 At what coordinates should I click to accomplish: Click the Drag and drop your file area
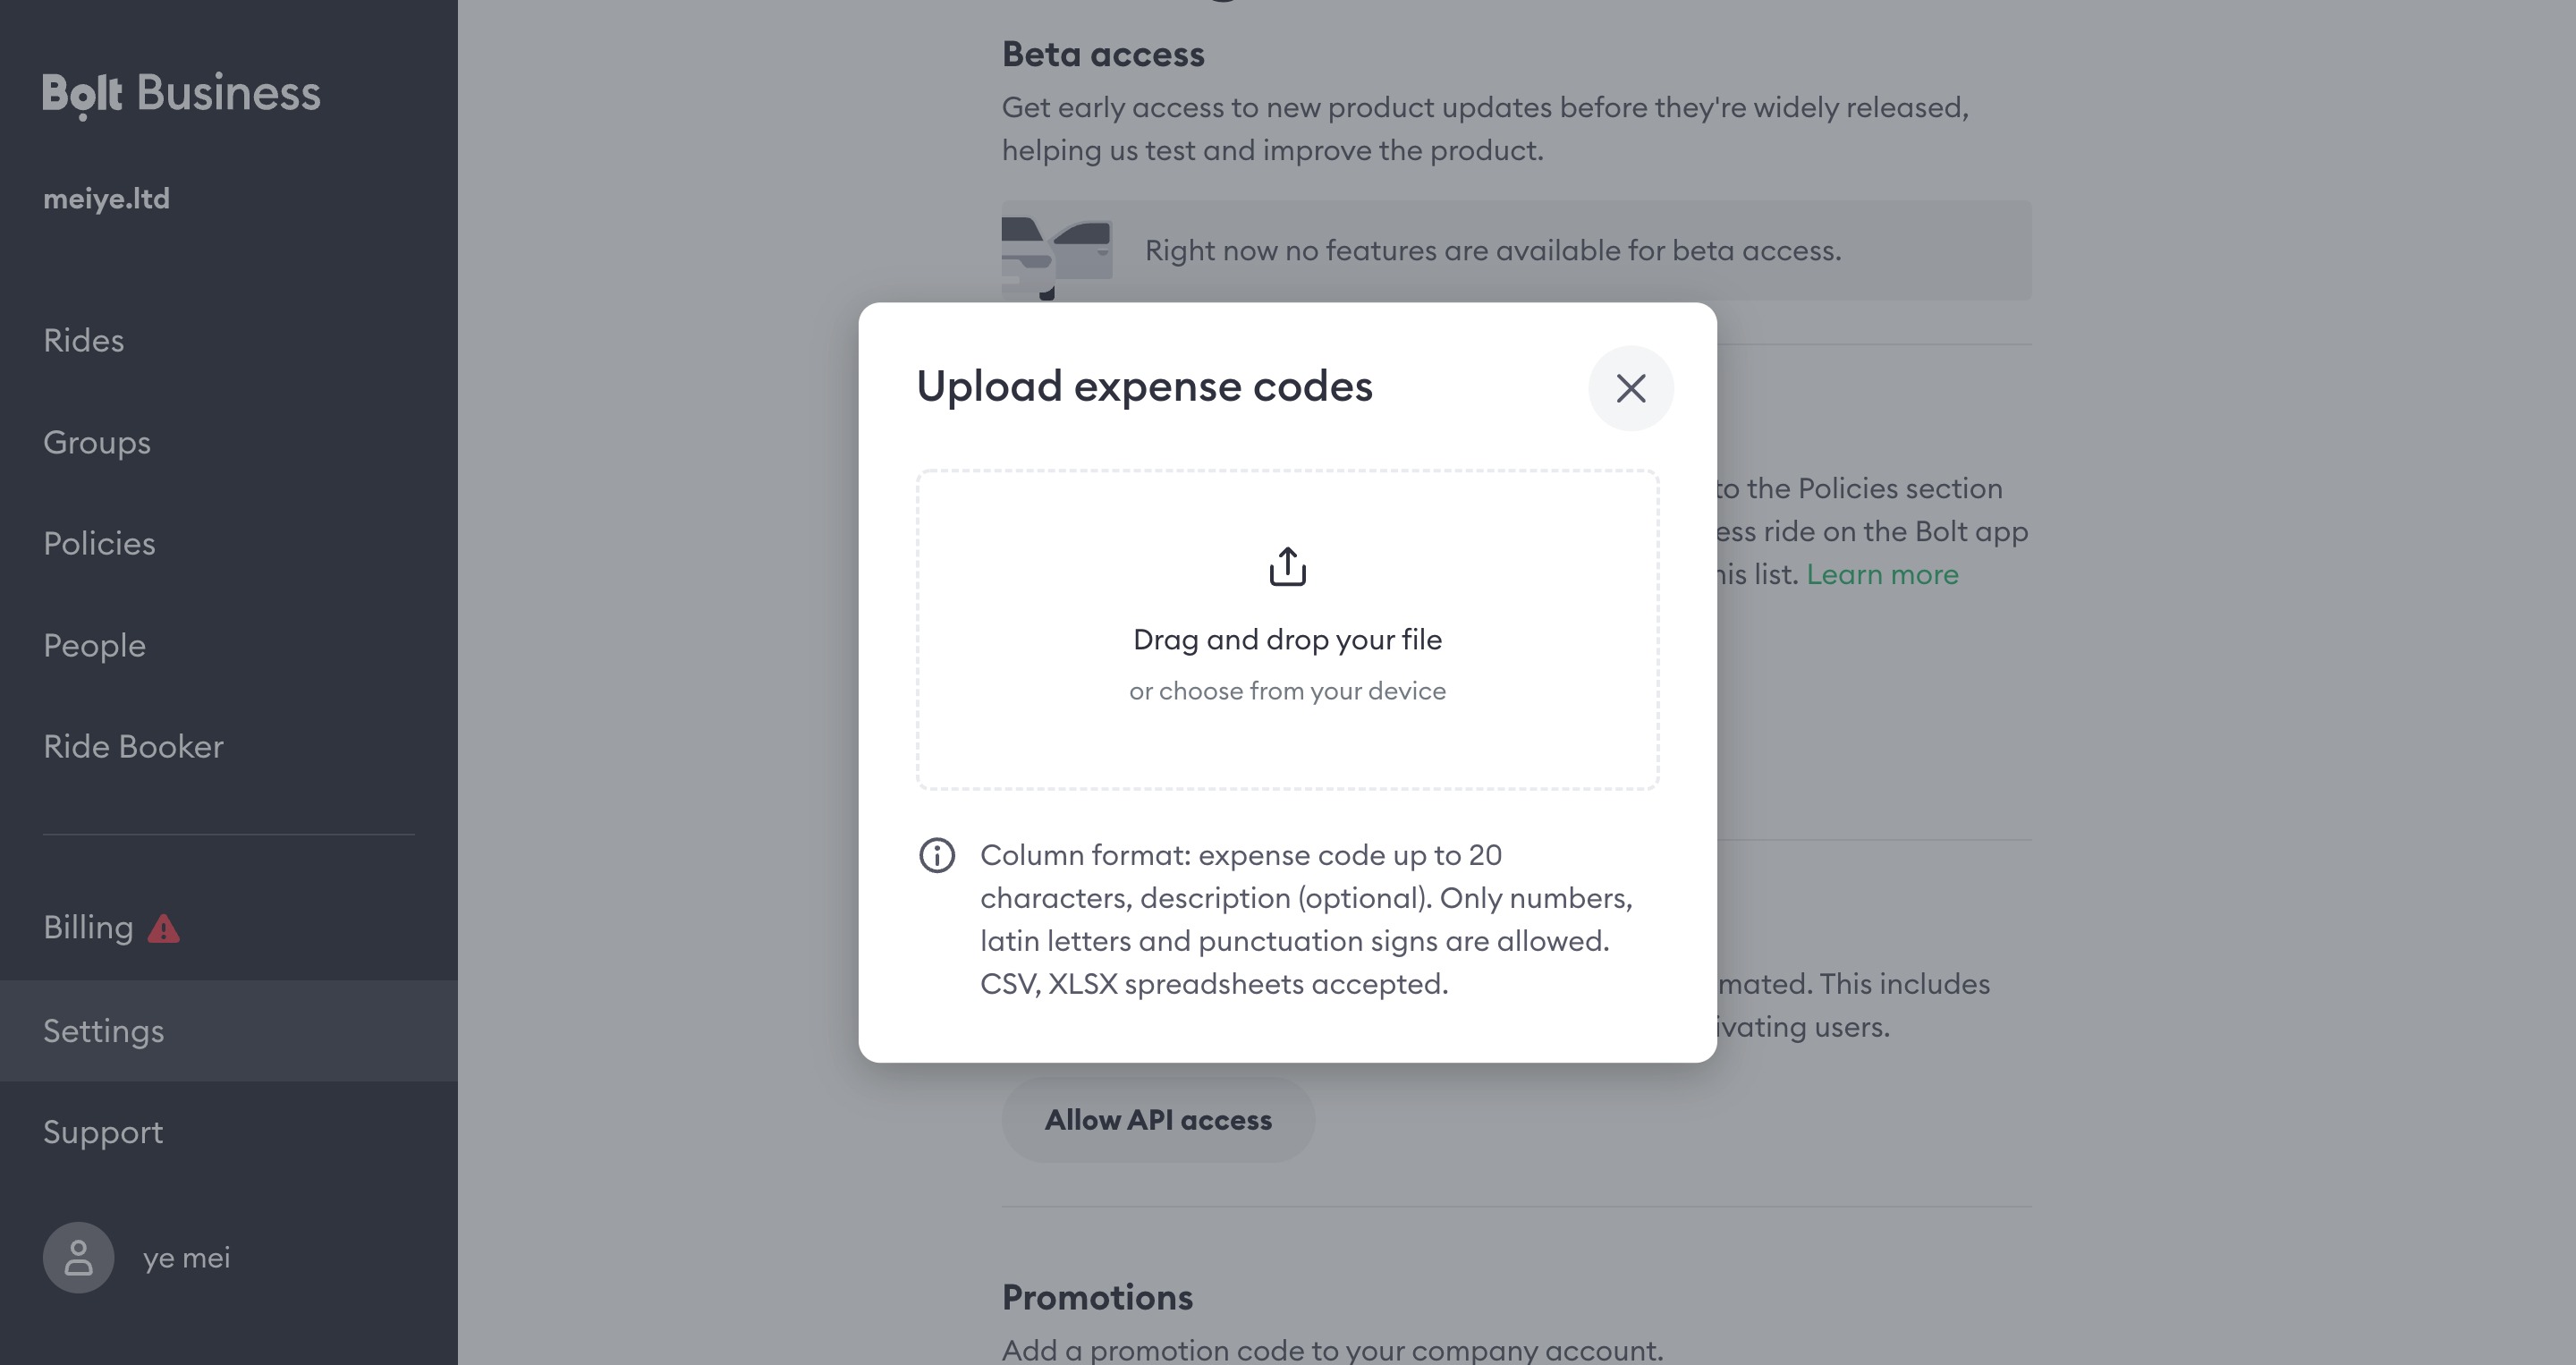[1287, 630]
